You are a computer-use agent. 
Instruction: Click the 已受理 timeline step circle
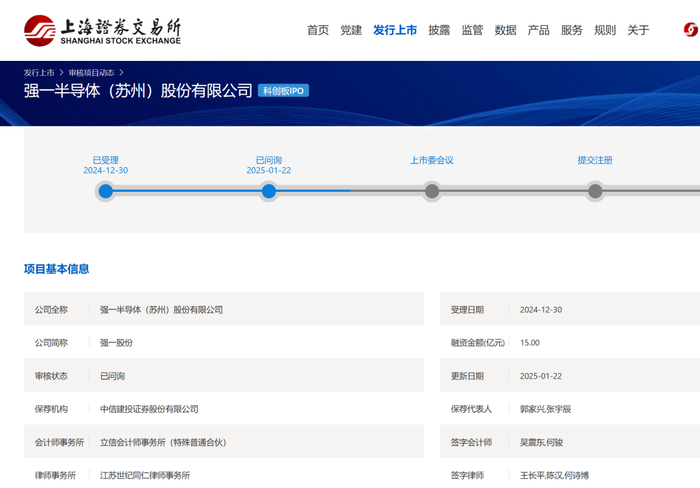pyautogui.click(x=106, y=191)
